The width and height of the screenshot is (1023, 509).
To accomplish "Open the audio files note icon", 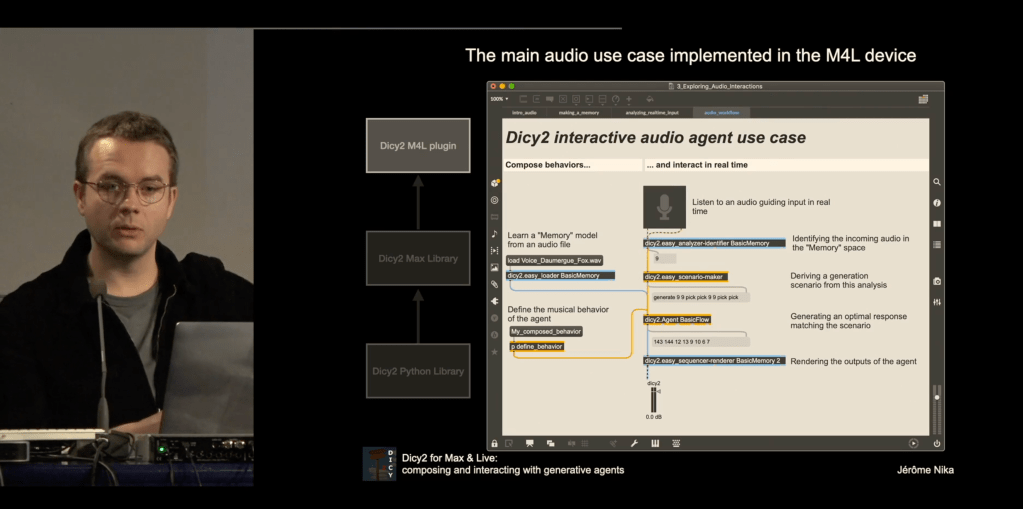I will [494, 234].
